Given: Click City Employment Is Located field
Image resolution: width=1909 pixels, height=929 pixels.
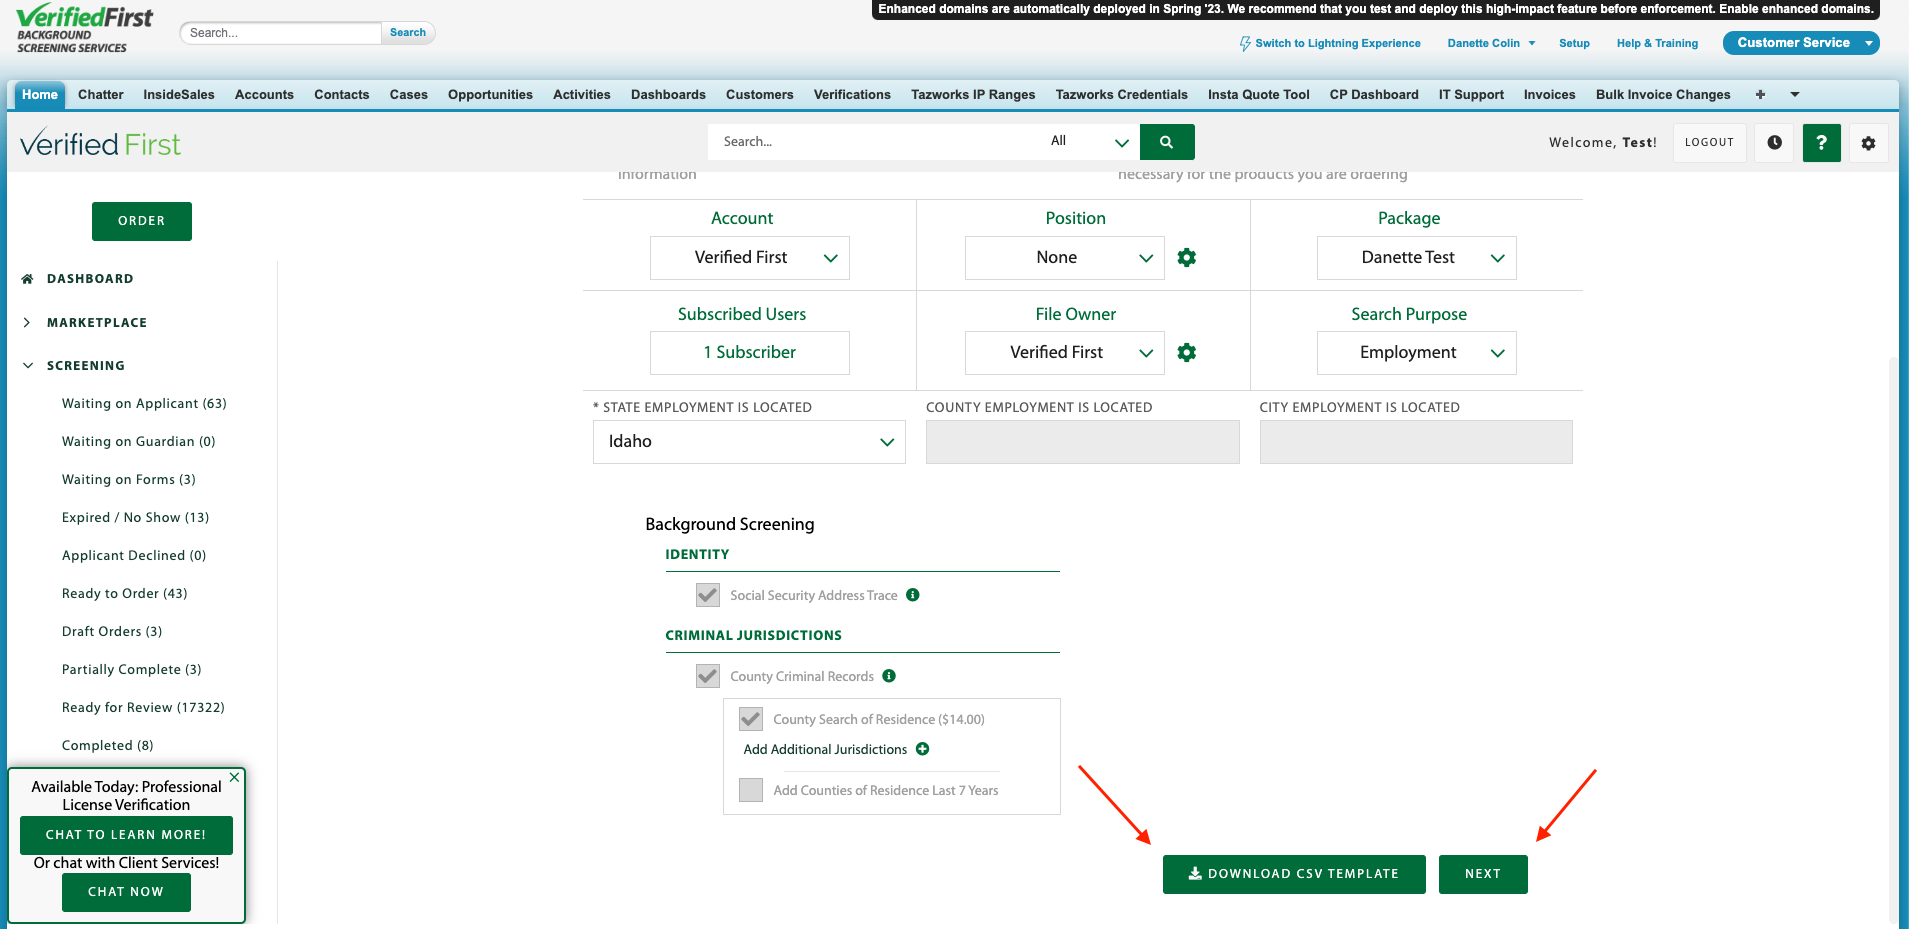Looking at the screenshot, I should [x=1416, y=442].
